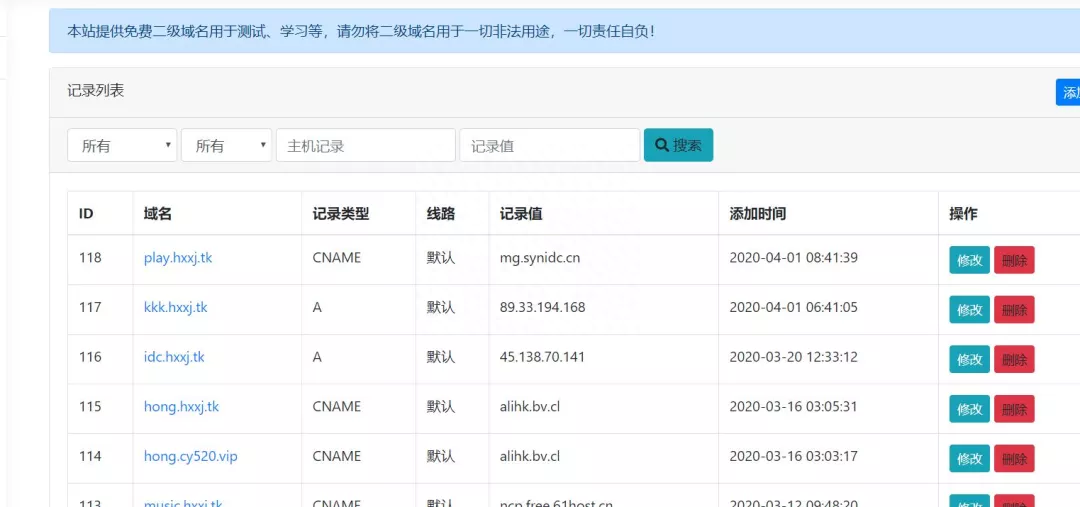Delete record 114 hong.cy520.vip
Viewport: 1080px width, 507px height.
[x=1014, y=458]
